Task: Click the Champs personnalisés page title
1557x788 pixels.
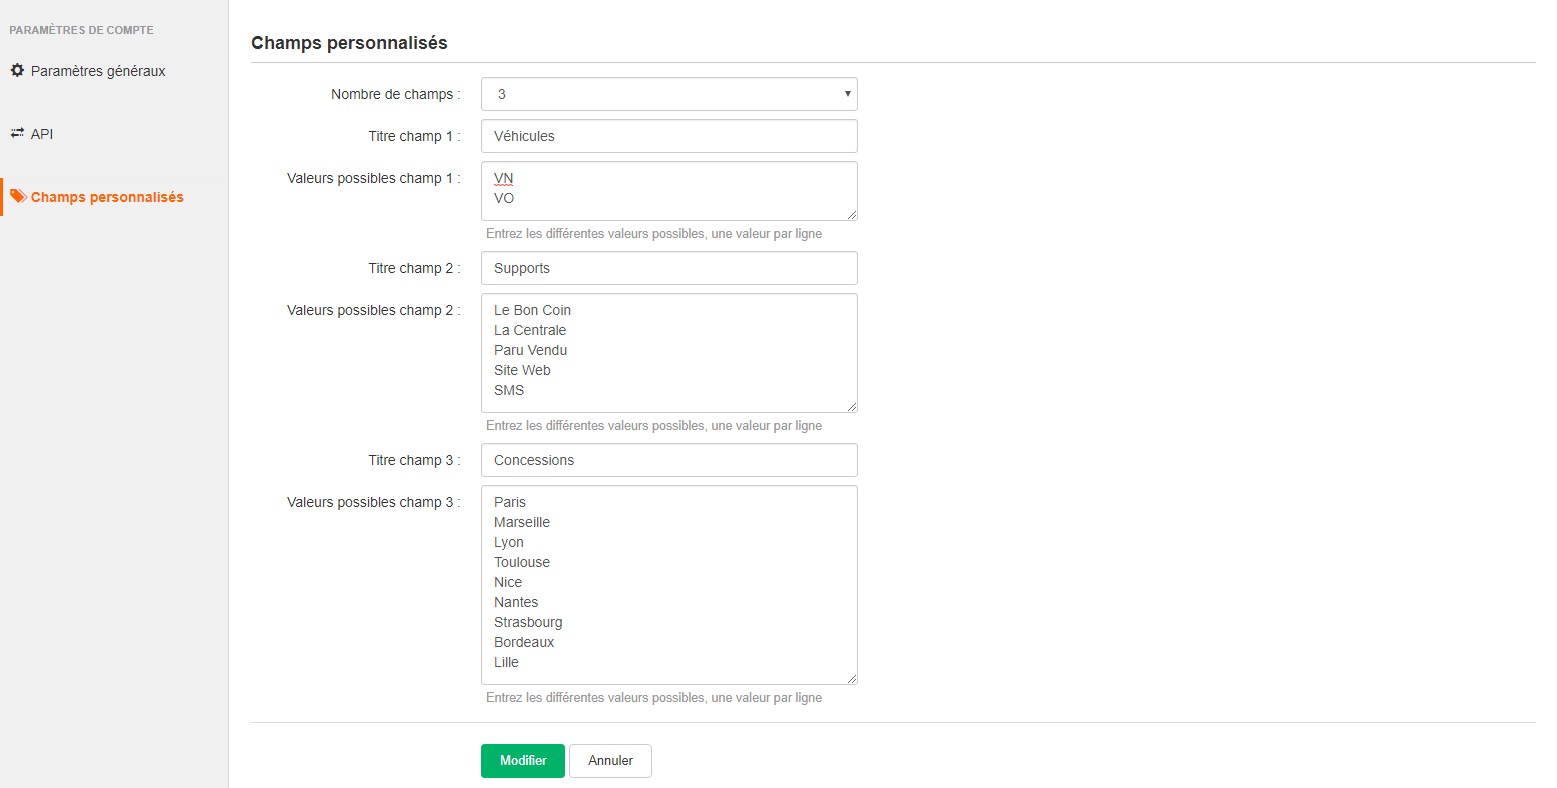Action: 350,43
